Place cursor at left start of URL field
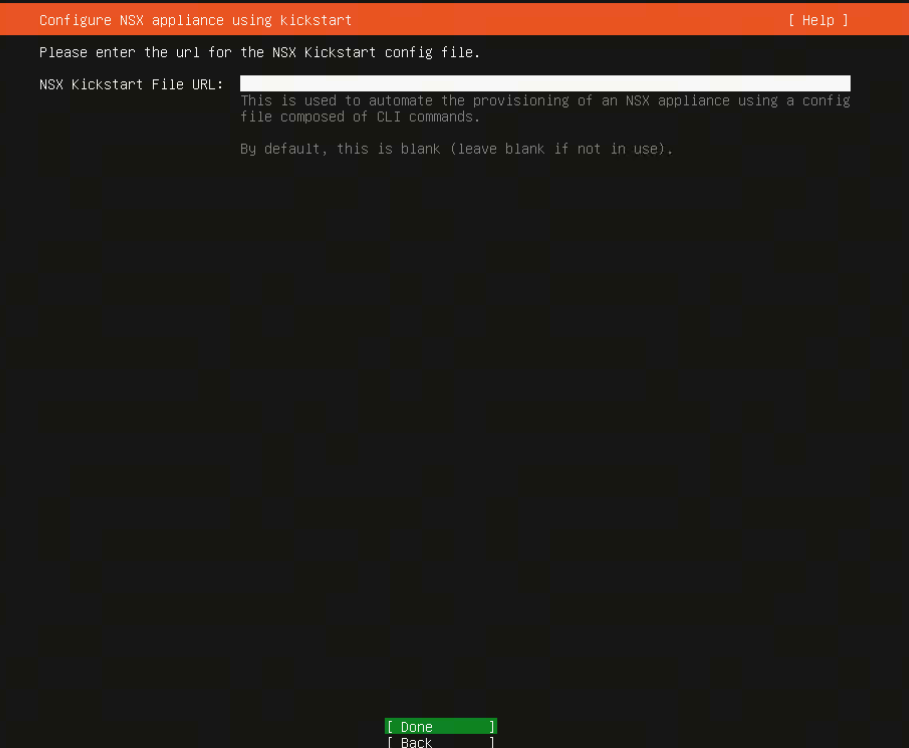The width and height of the screenshot is (909, 748). tap(244, 84)
